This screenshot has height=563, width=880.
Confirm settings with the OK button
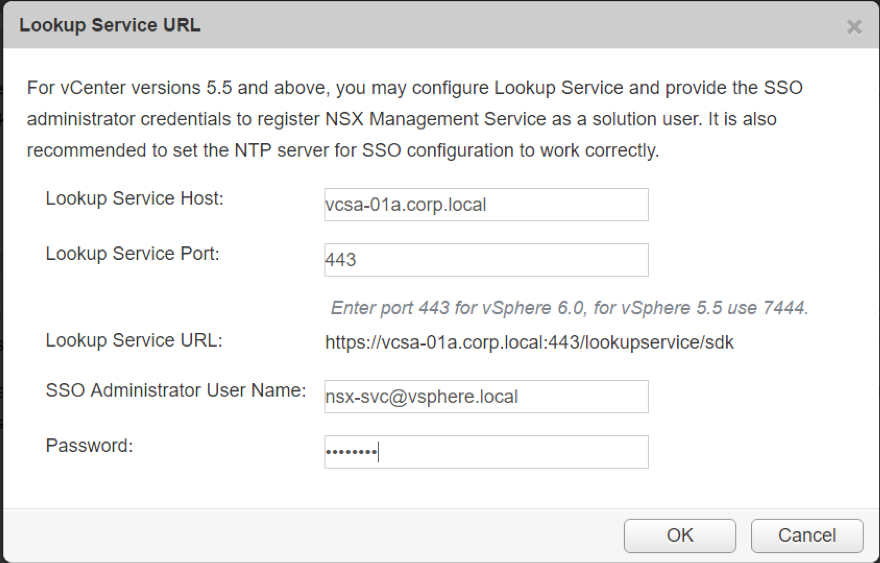point(680,535)
